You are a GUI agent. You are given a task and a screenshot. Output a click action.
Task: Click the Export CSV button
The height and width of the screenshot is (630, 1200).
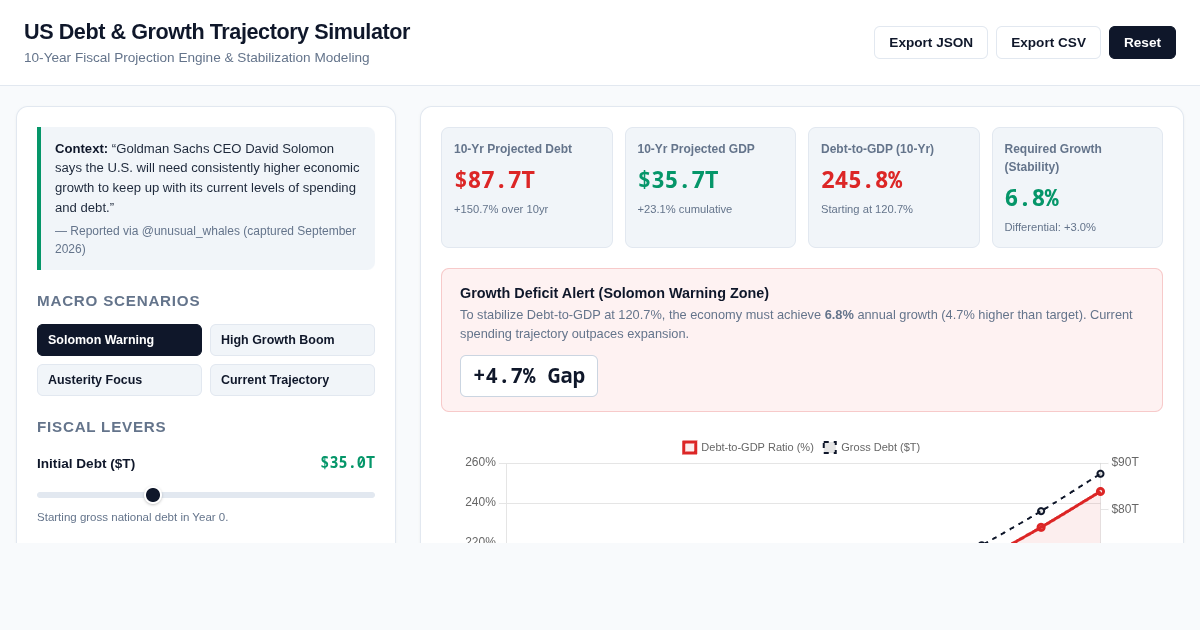[1048, 42]
